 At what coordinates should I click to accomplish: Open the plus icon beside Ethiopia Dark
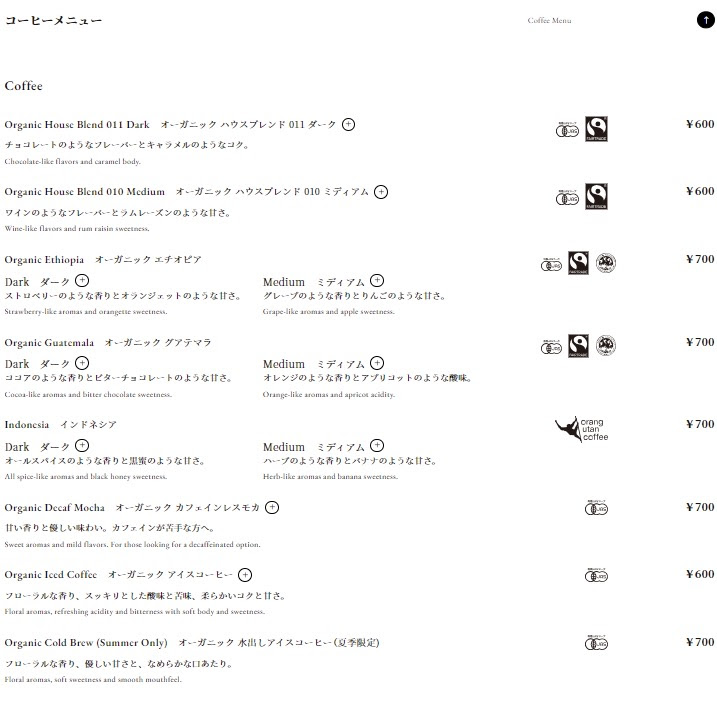[82, 280]
